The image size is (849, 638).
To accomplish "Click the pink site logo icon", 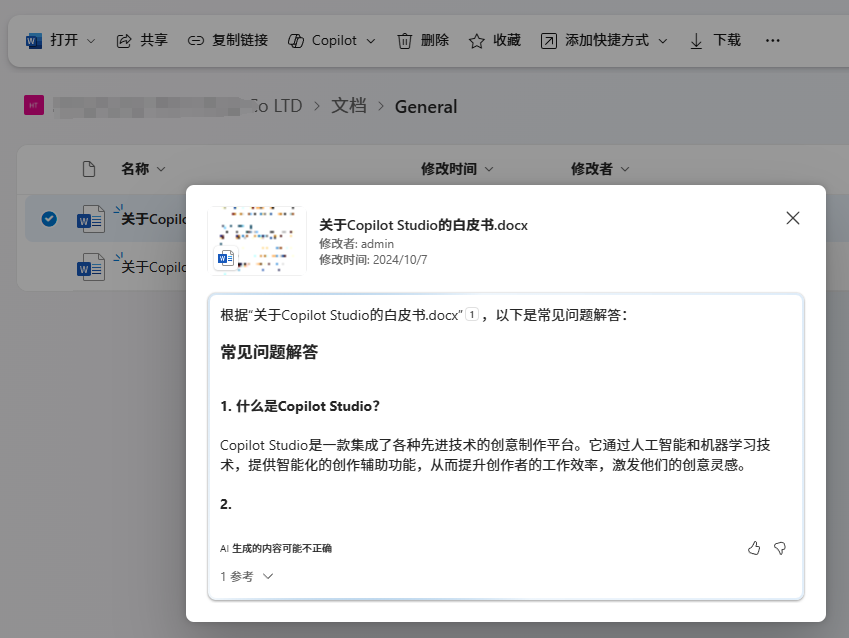I will point(34,105).
